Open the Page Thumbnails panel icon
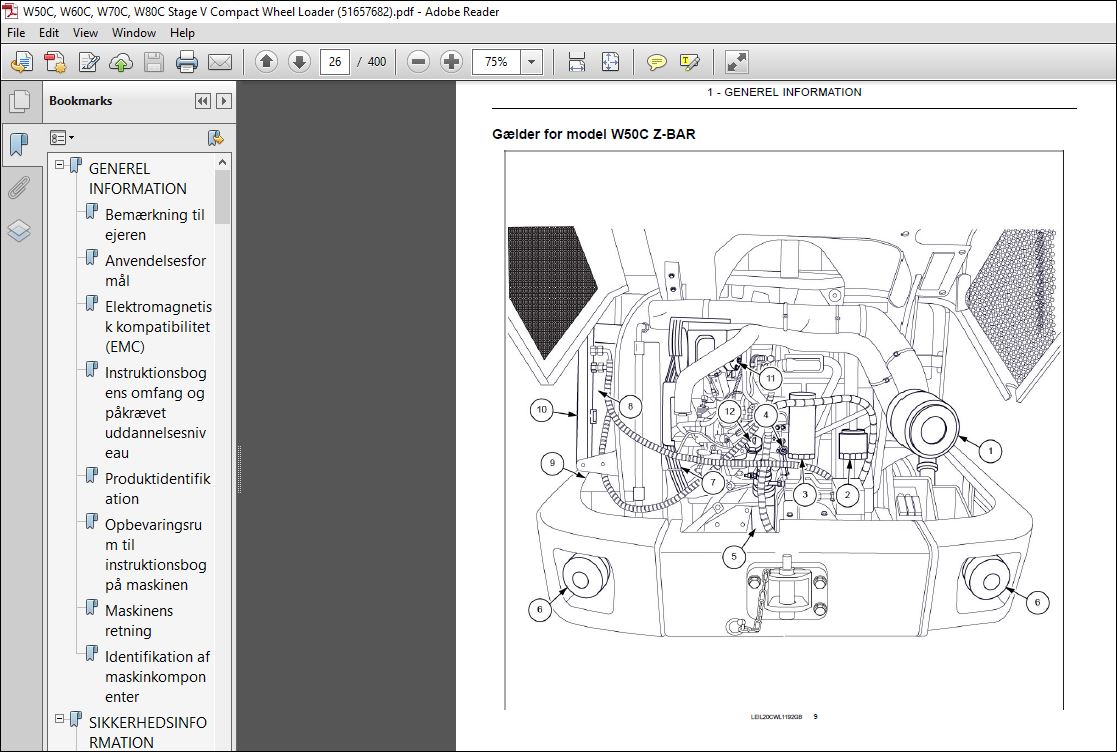Viewport: 1117px width, 752px height. (19, 102)
